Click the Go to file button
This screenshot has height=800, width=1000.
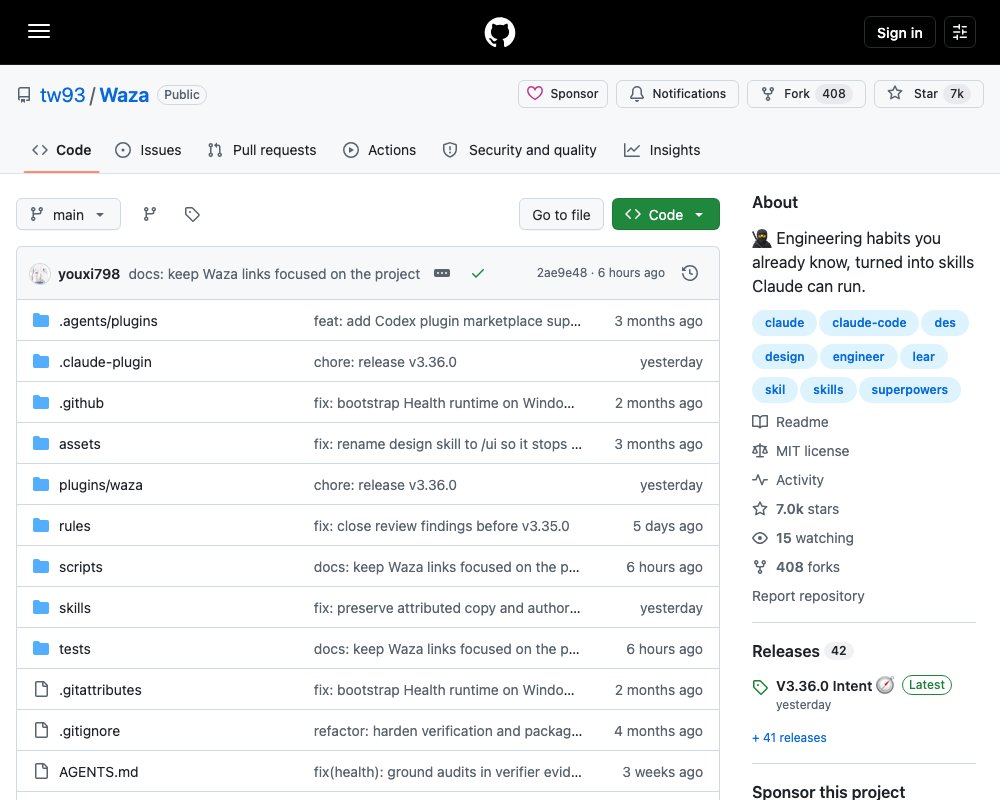click(561, 214)
